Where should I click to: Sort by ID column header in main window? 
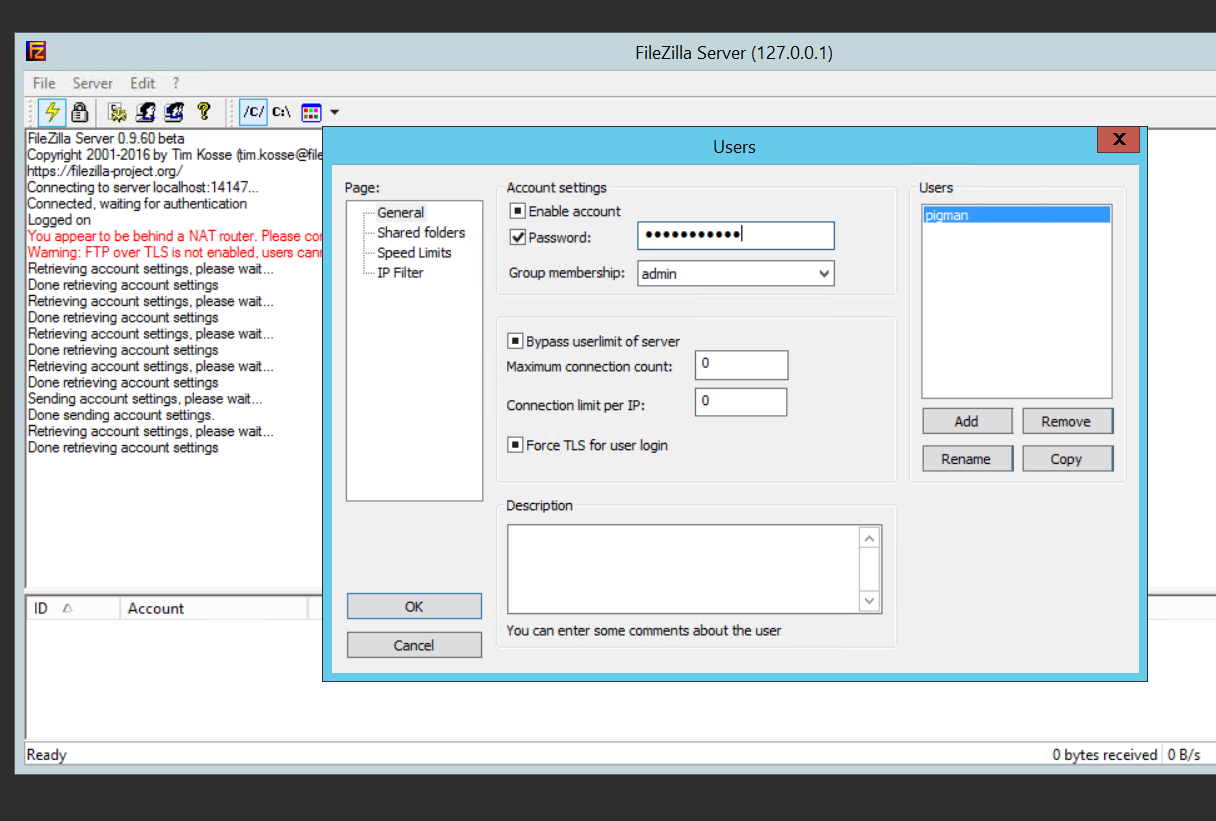click(x=72, y=608)
